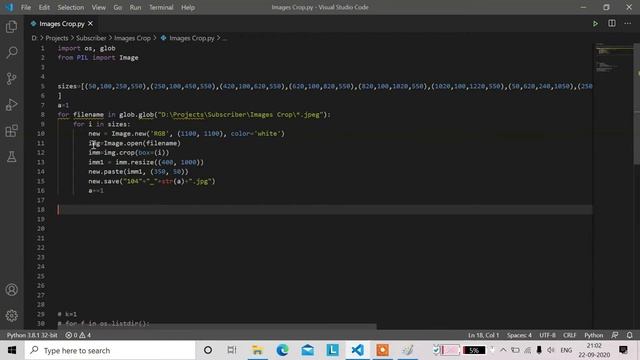Open Microsoft Edge from taskbar
640x360 pixels.
(282, 350)
